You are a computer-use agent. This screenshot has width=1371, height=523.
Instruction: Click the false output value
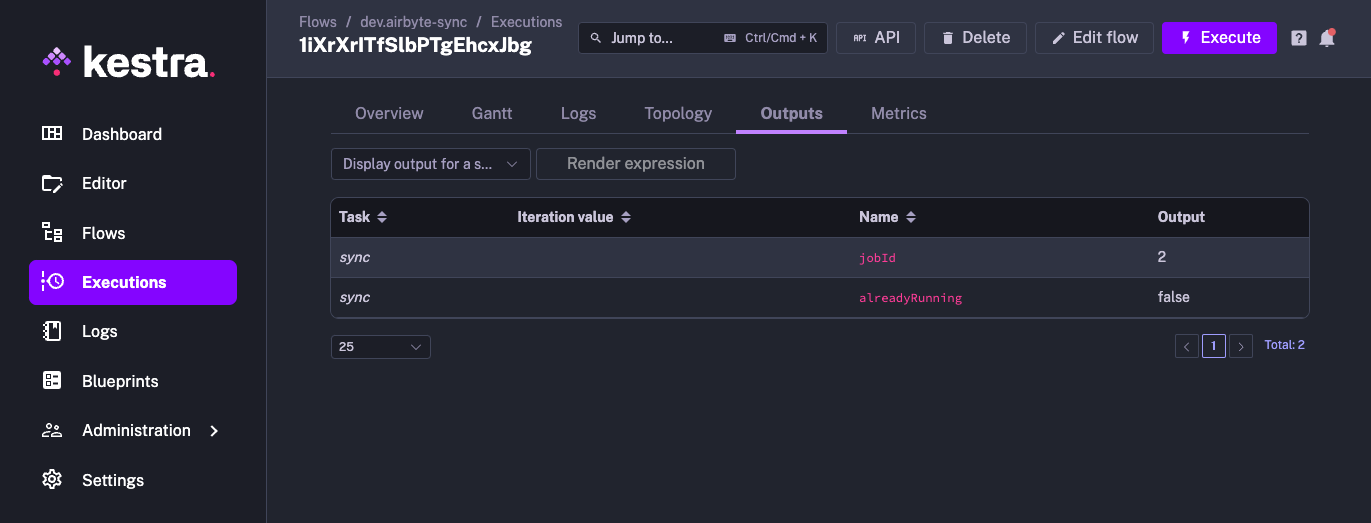[x=1173, y=297]
